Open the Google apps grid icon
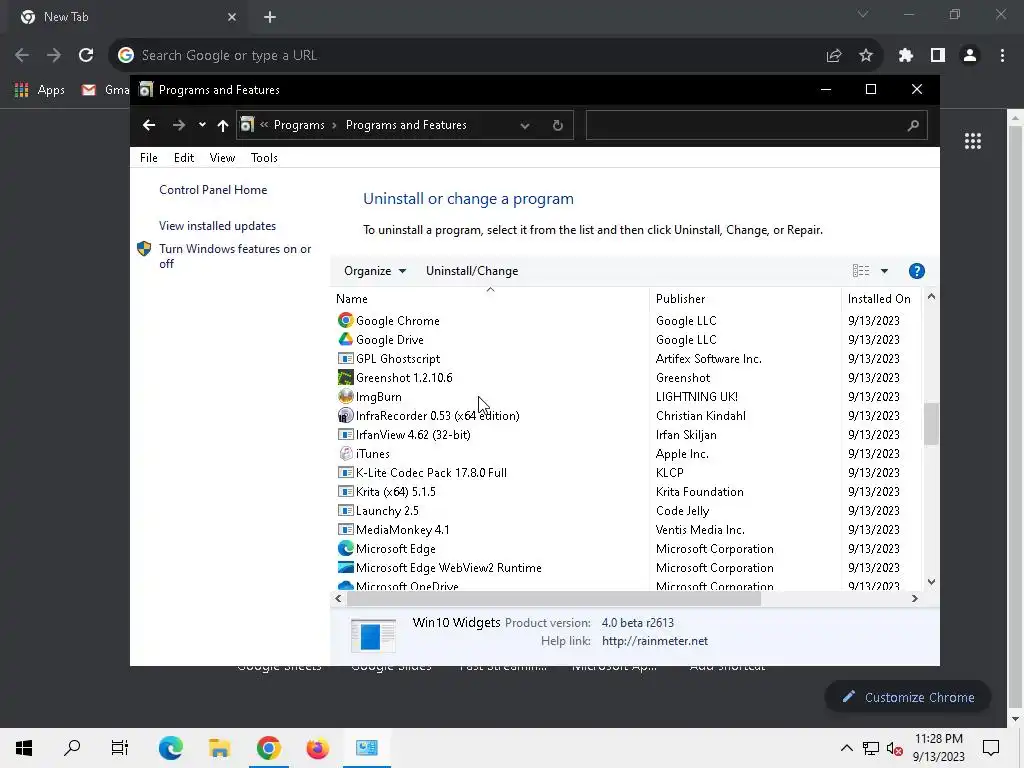Viewport: 1024px width, 768px height. point(972,140)
